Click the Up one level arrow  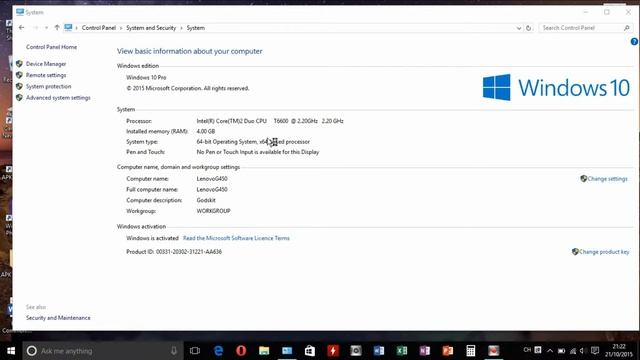click(x=57, y=28)
